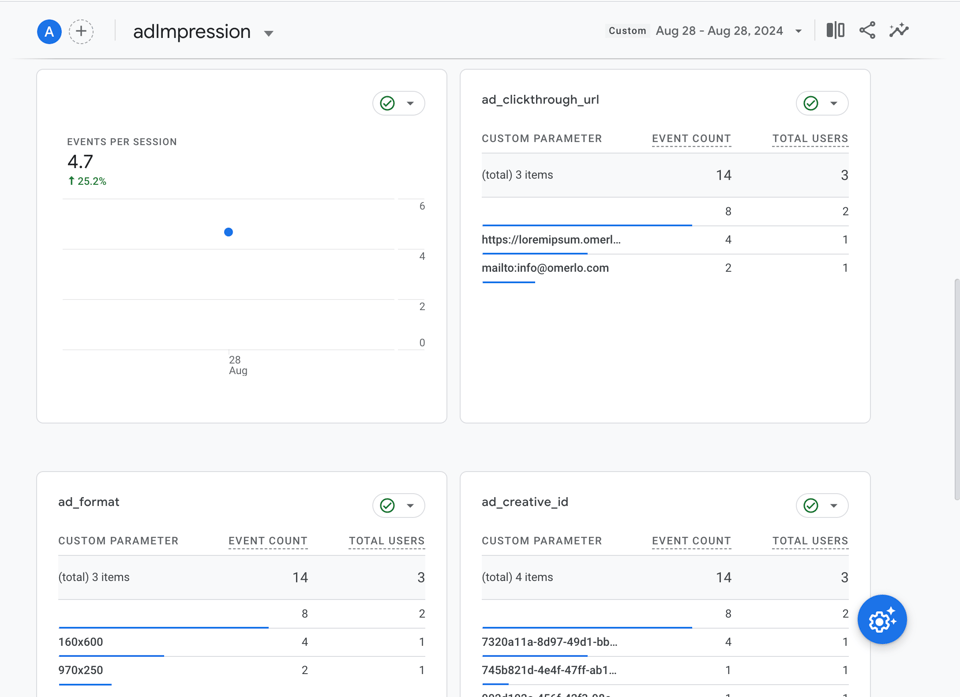Expand the adImpression event dropdown
Viewport: 960px width, 697px height.
coord(268,33)
